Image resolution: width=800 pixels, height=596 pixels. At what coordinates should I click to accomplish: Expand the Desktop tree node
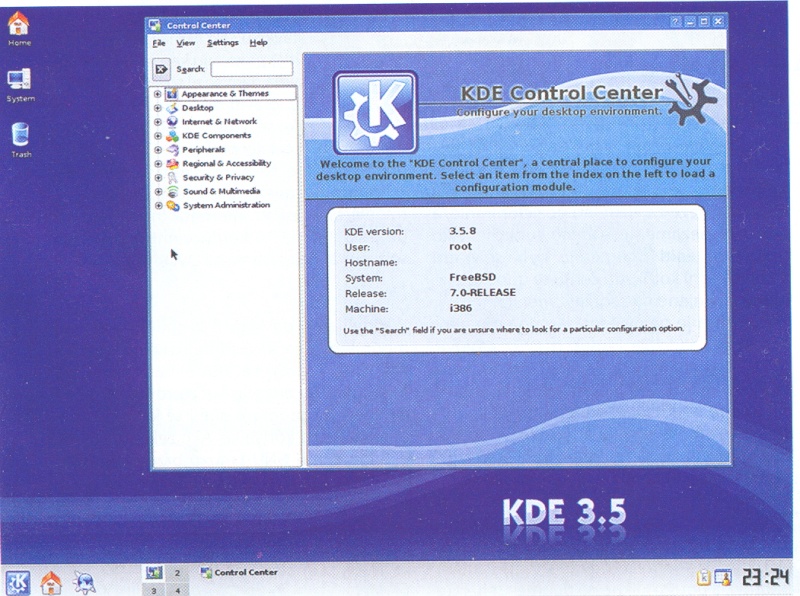tap(157, 108)
